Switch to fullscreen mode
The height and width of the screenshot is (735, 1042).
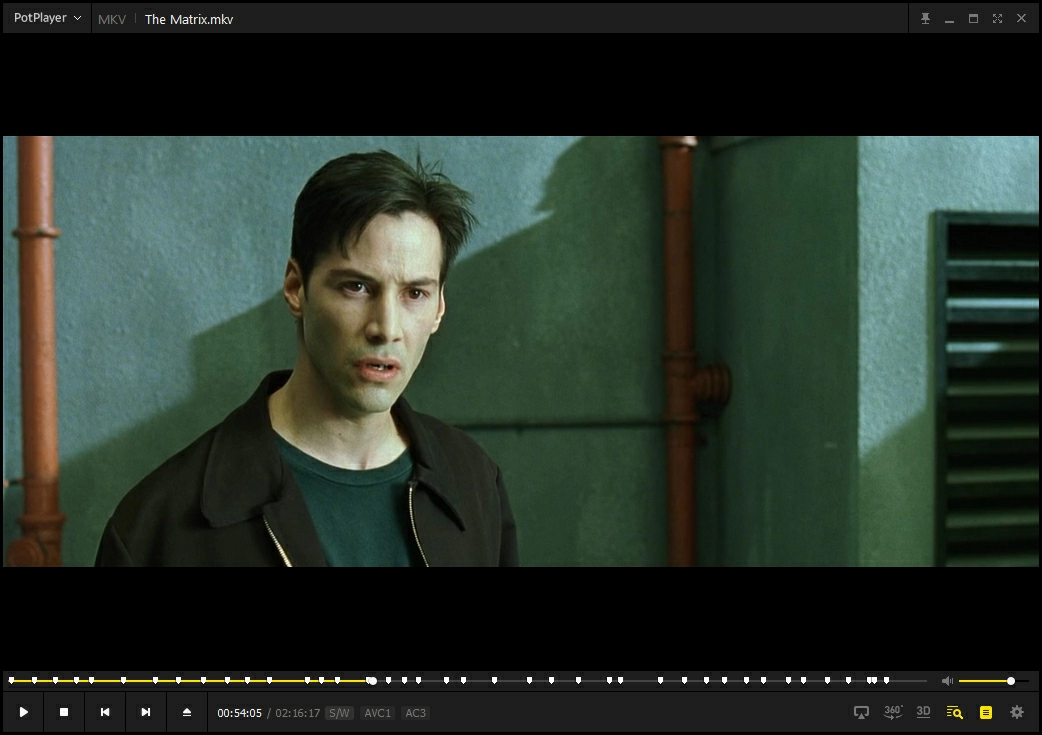point(997,19)
